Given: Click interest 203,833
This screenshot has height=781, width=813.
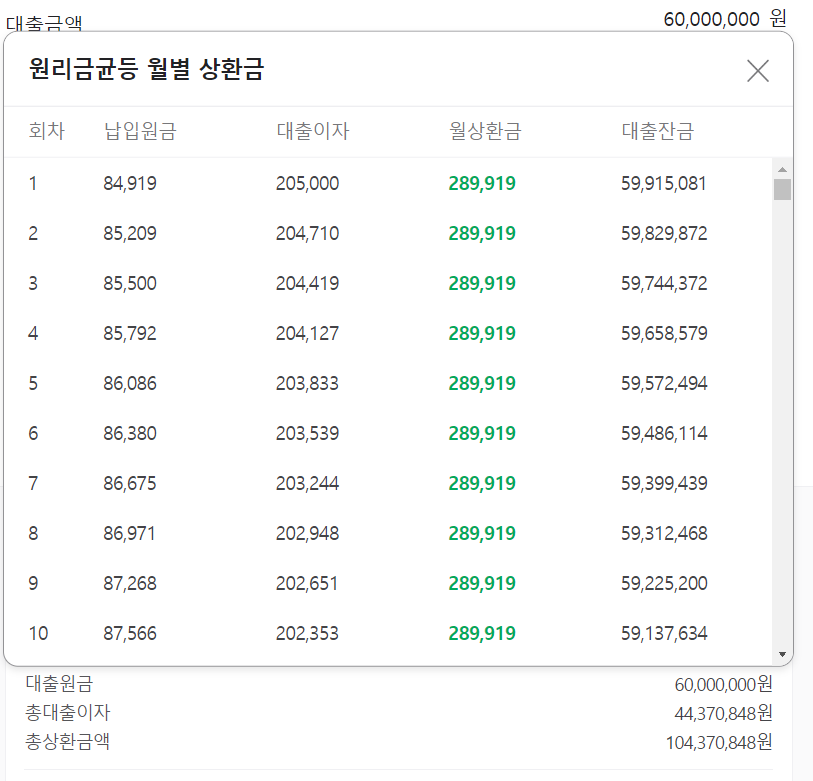Looking at the screenshot, I should click(307, 383).
